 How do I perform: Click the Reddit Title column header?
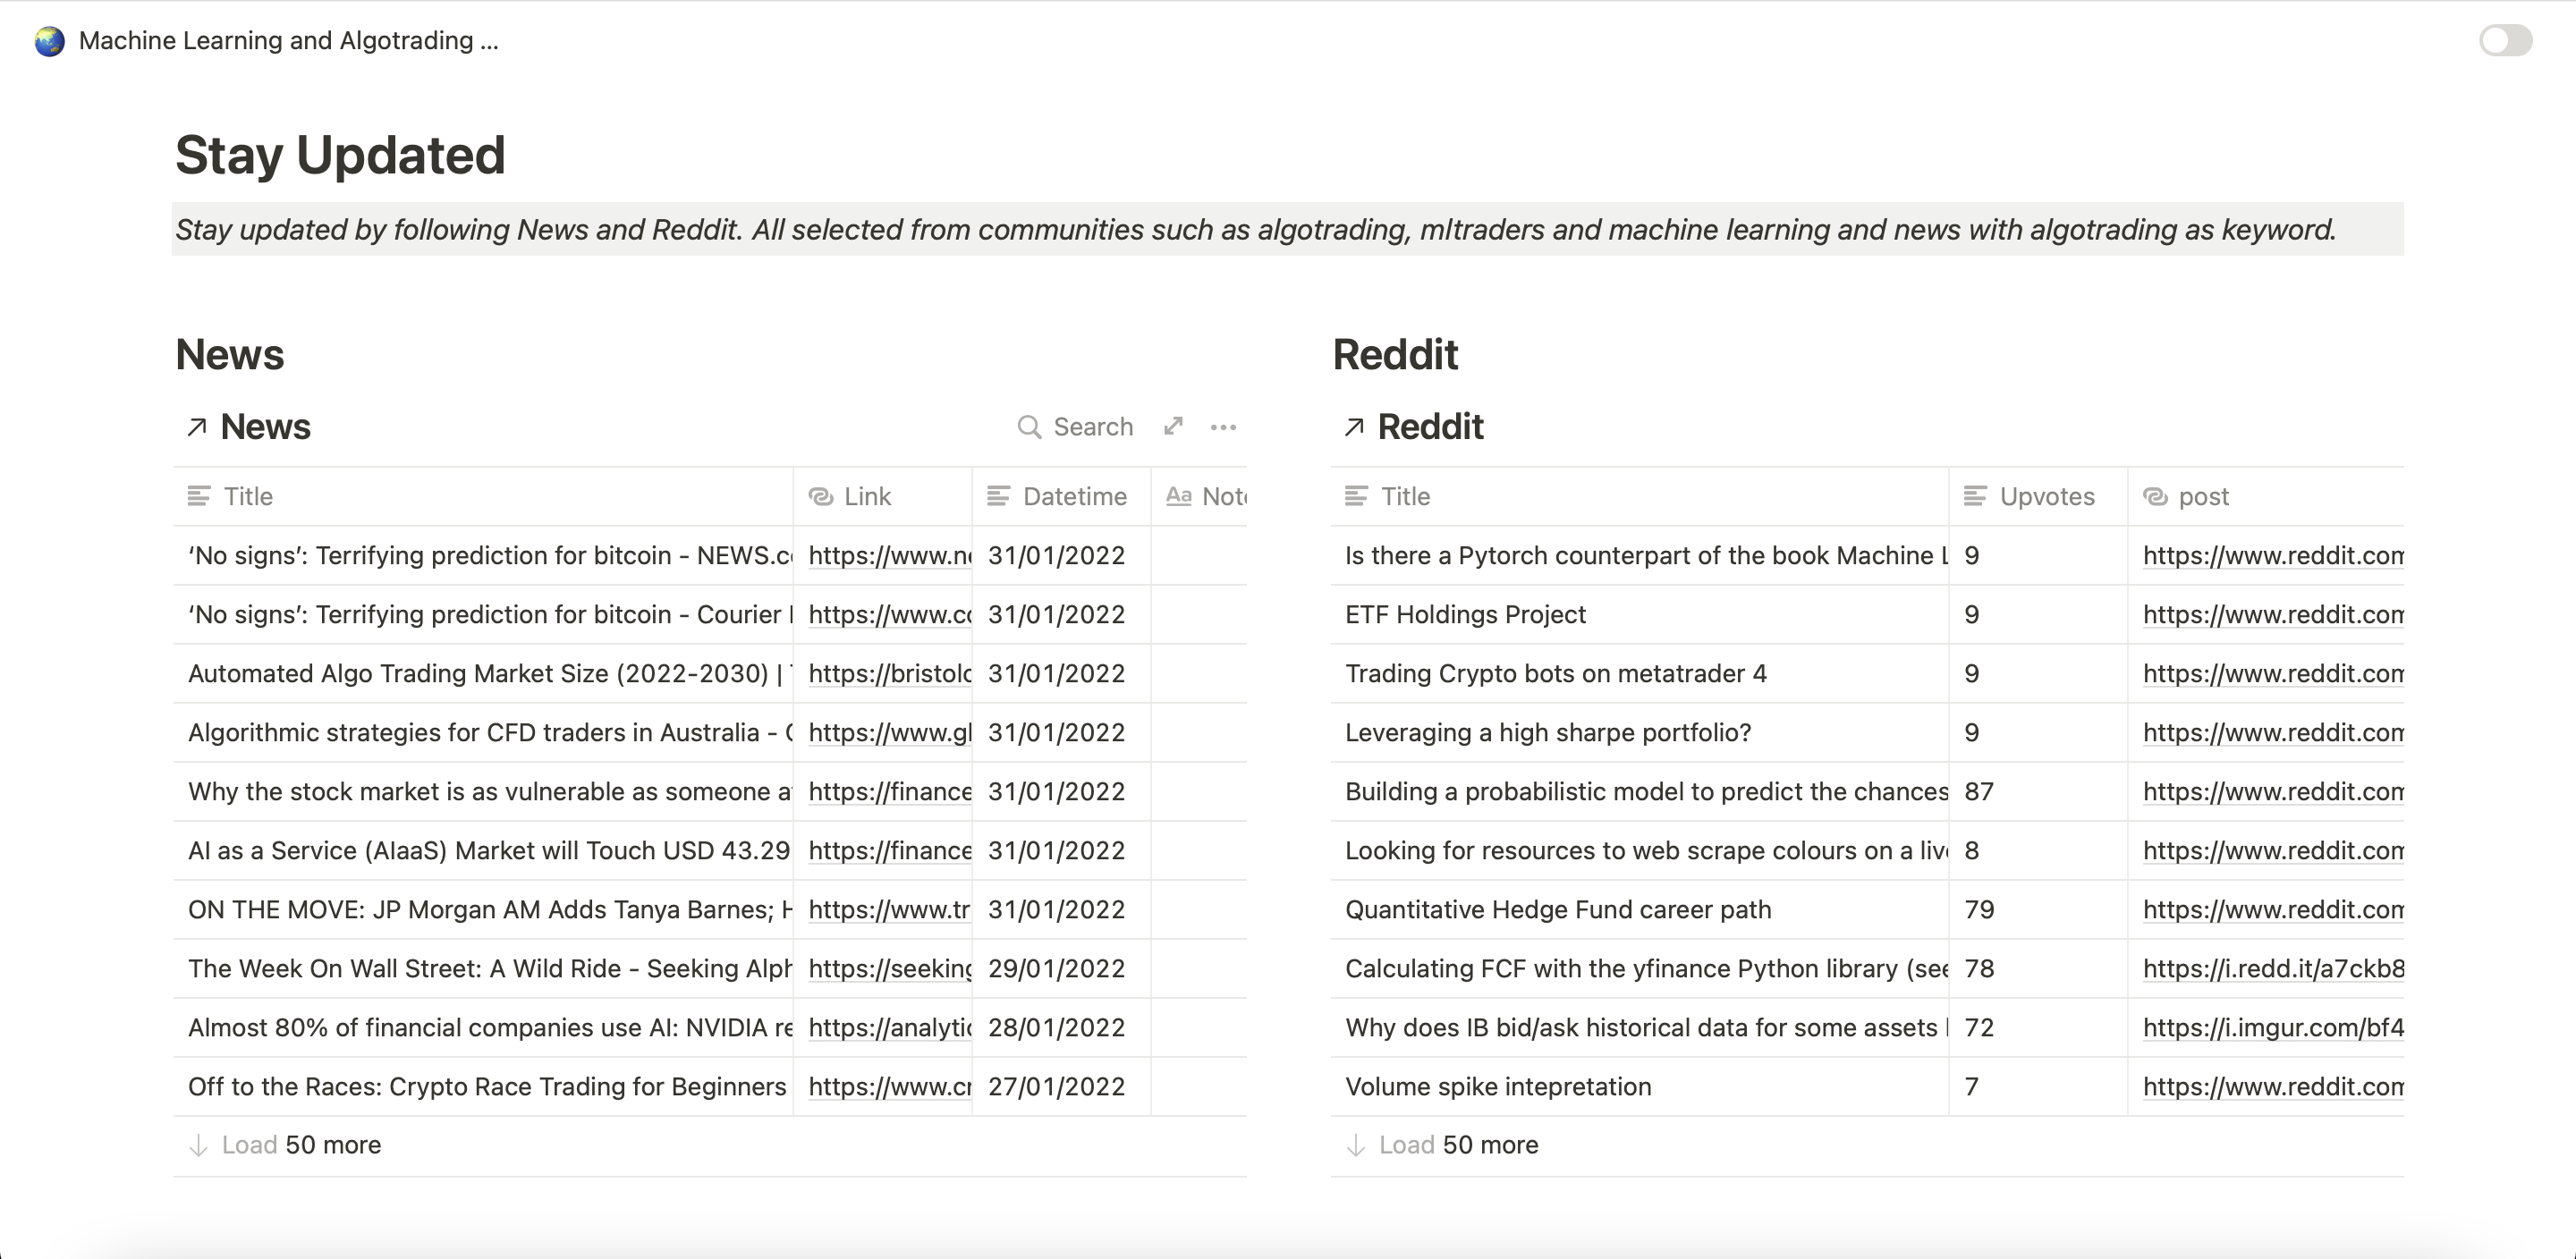pyautogui.click(x=1405, y=496)
